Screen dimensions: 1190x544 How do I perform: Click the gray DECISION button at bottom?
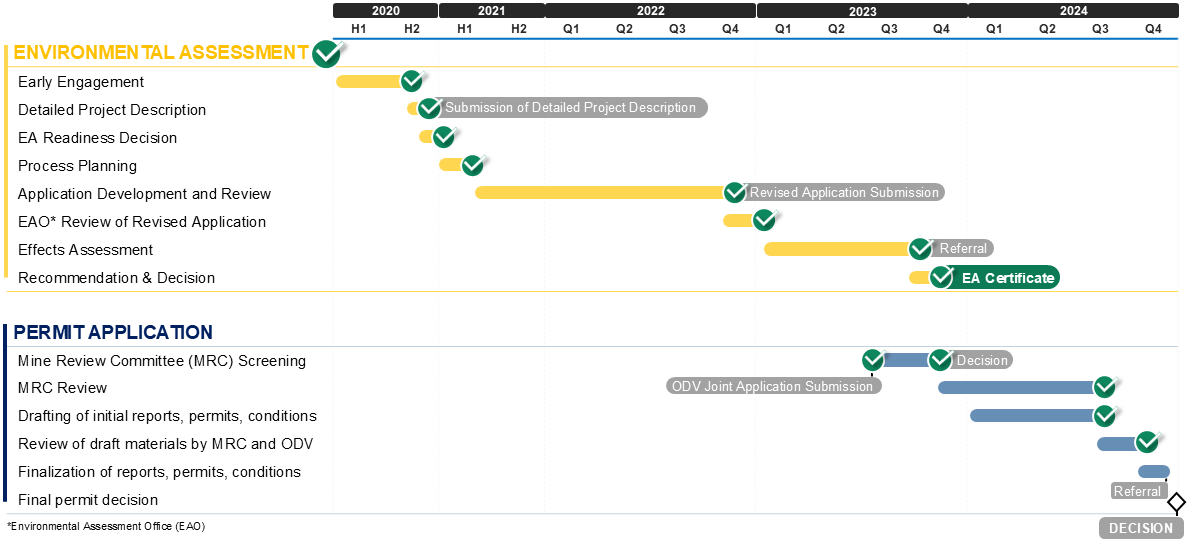click(1141, 528)
